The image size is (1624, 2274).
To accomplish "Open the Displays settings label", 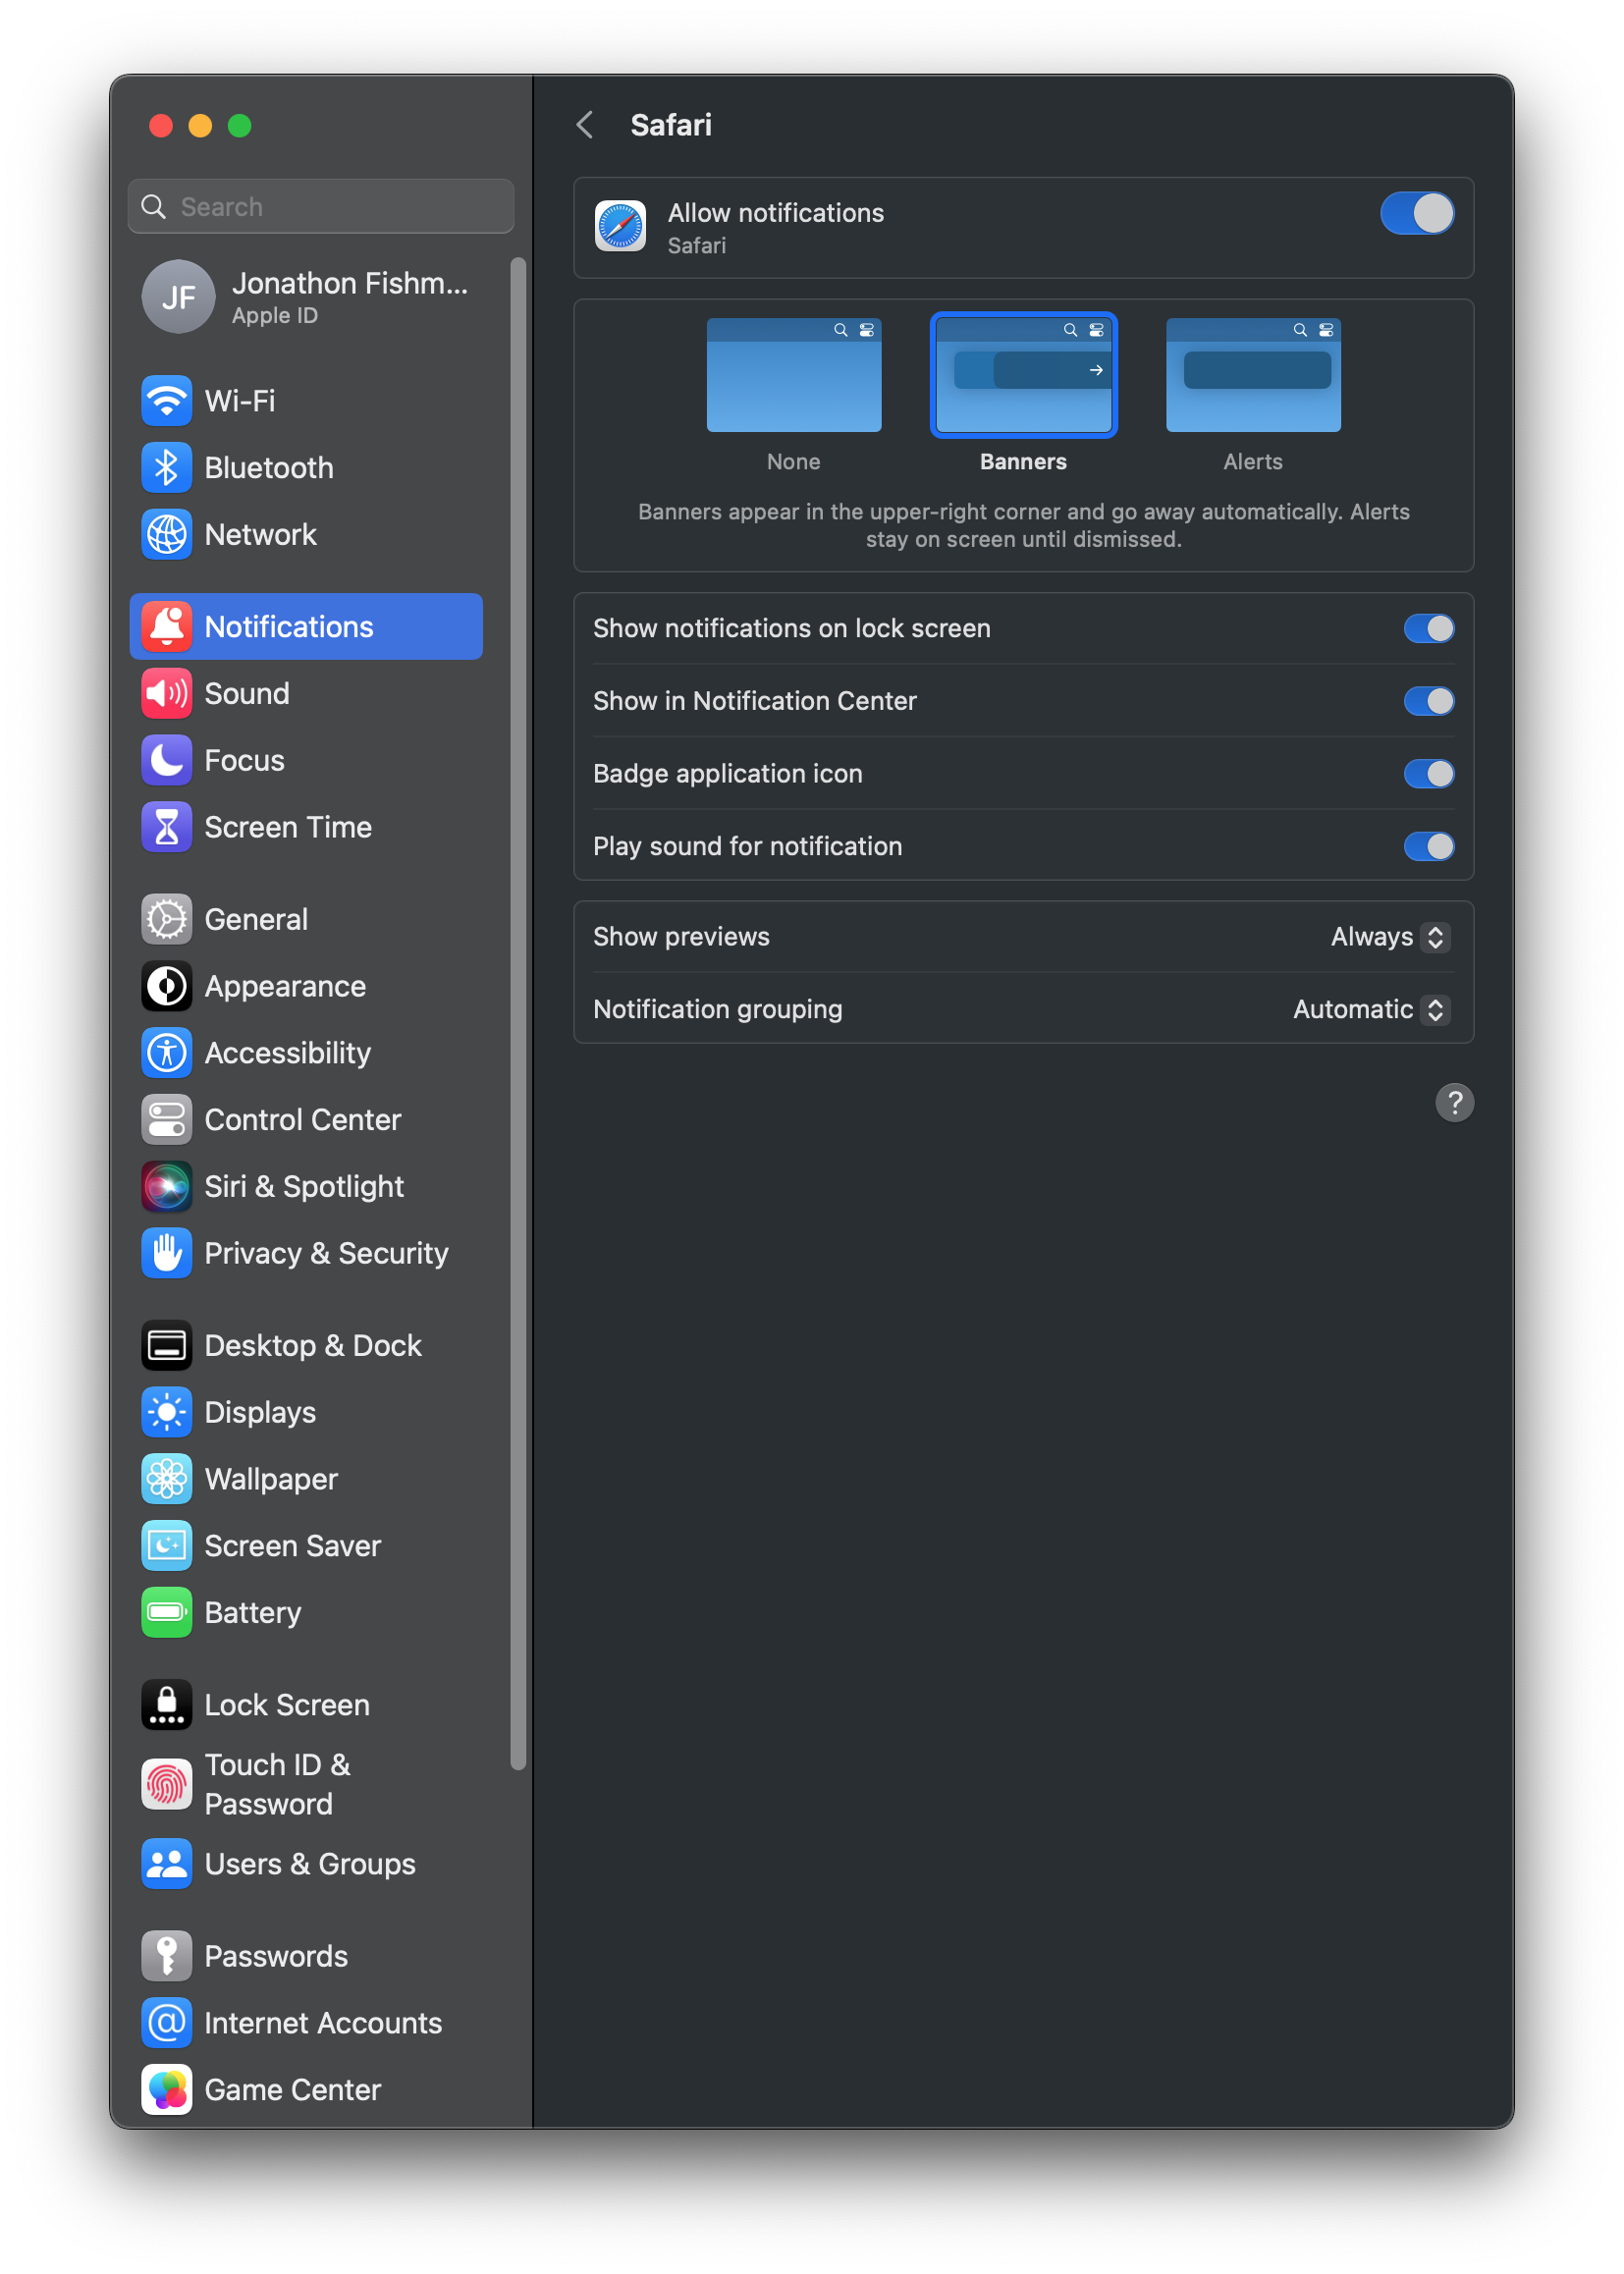I will [x=260, y=1414].
